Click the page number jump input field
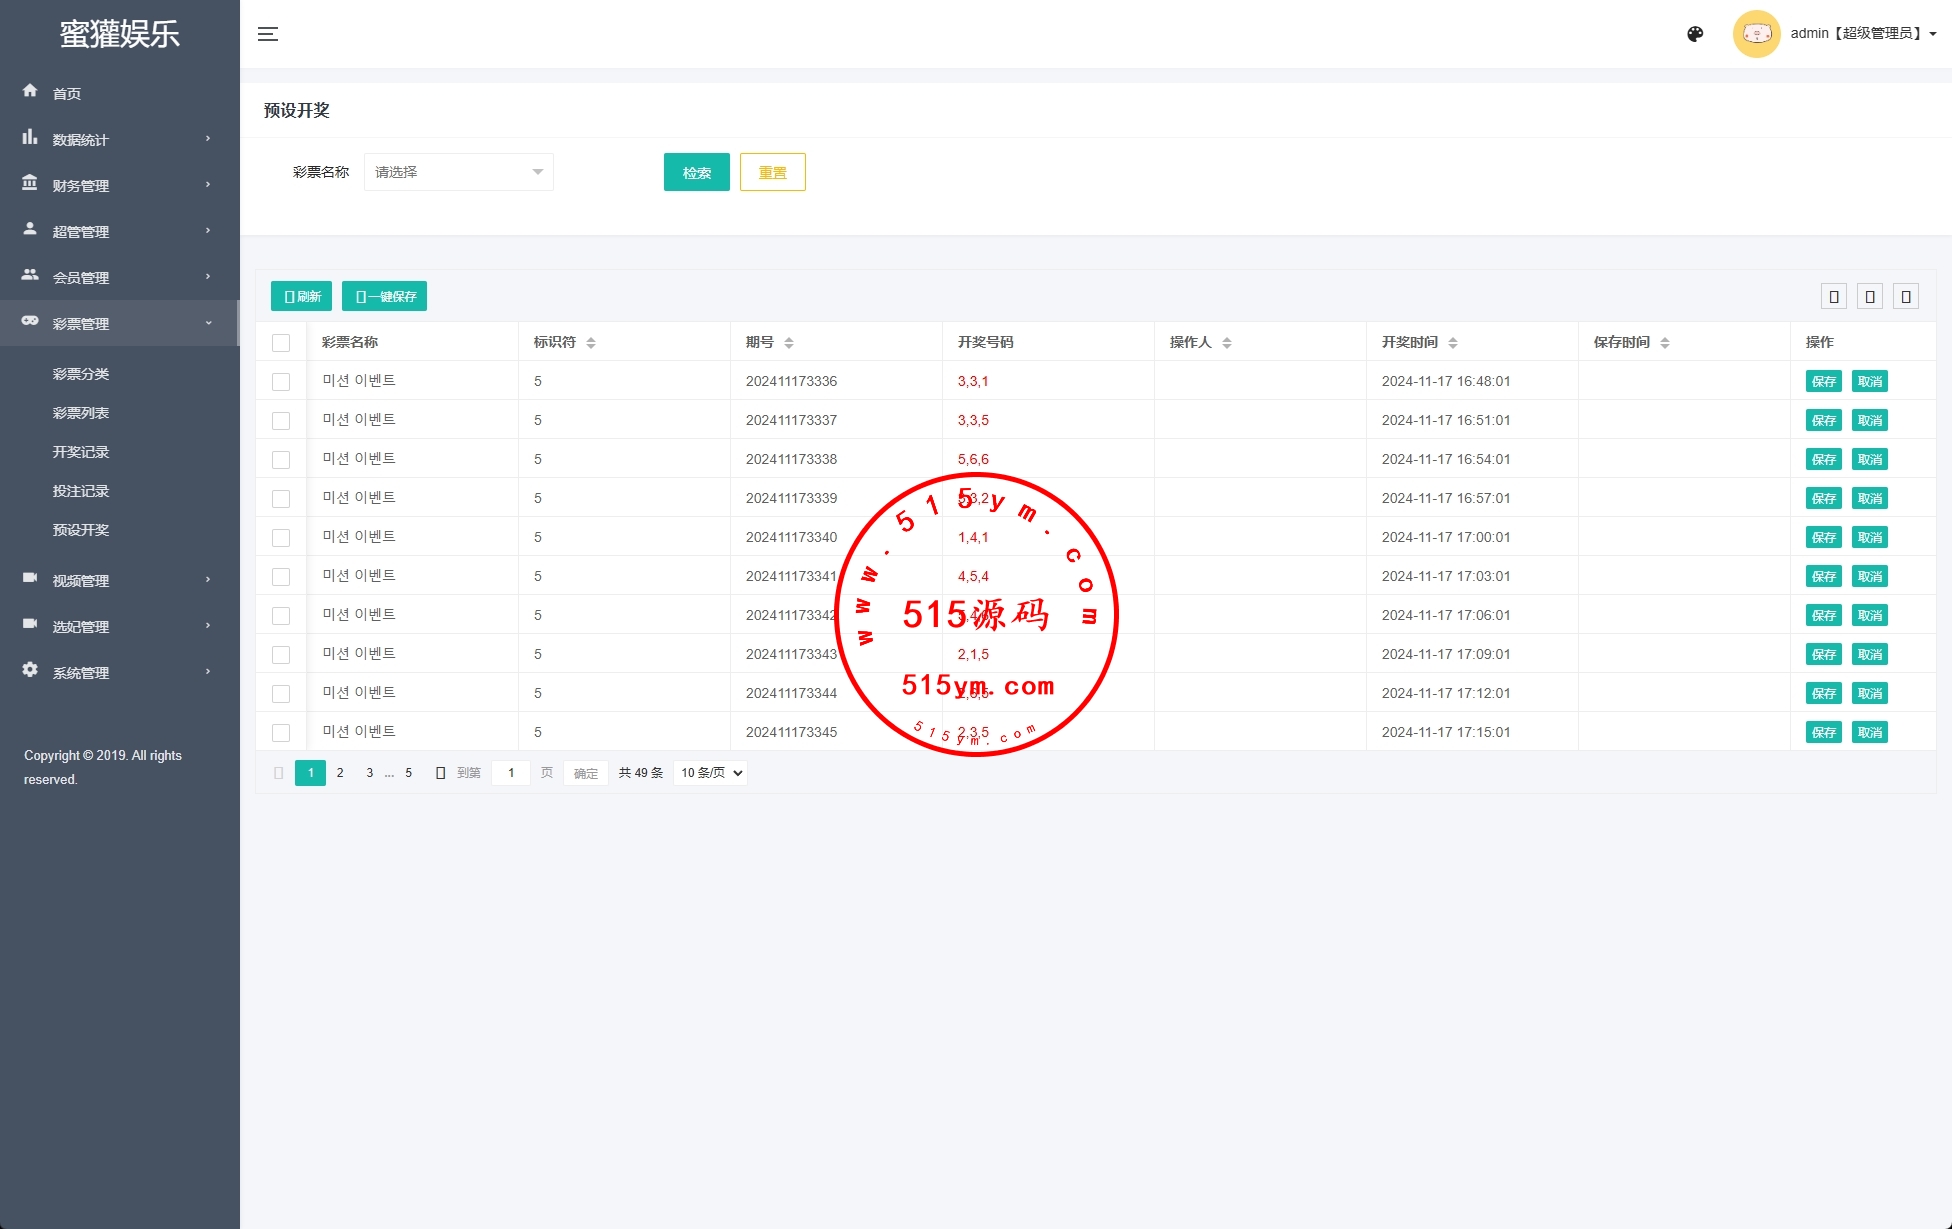The image size is (1952, 1229). (511, 773)
